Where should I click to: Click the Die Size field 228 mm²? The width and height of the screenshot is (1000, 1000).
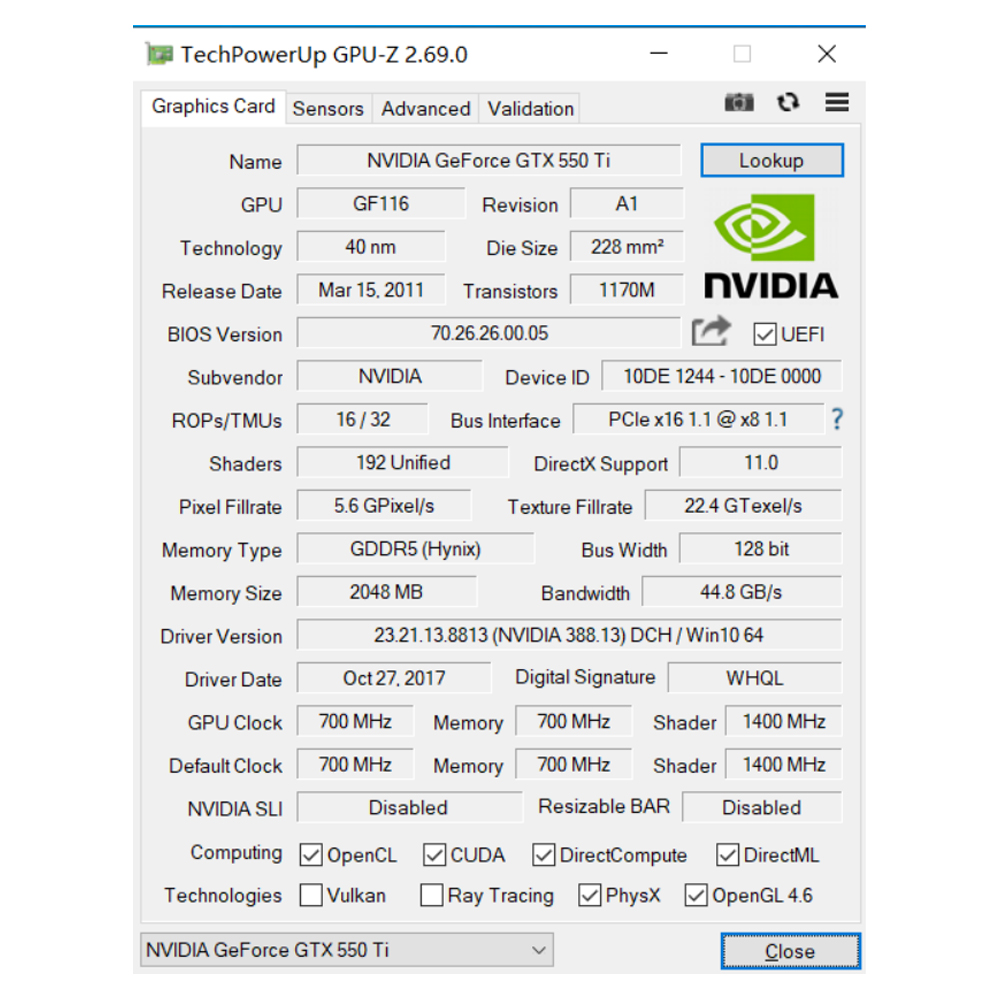coord(626,247)
